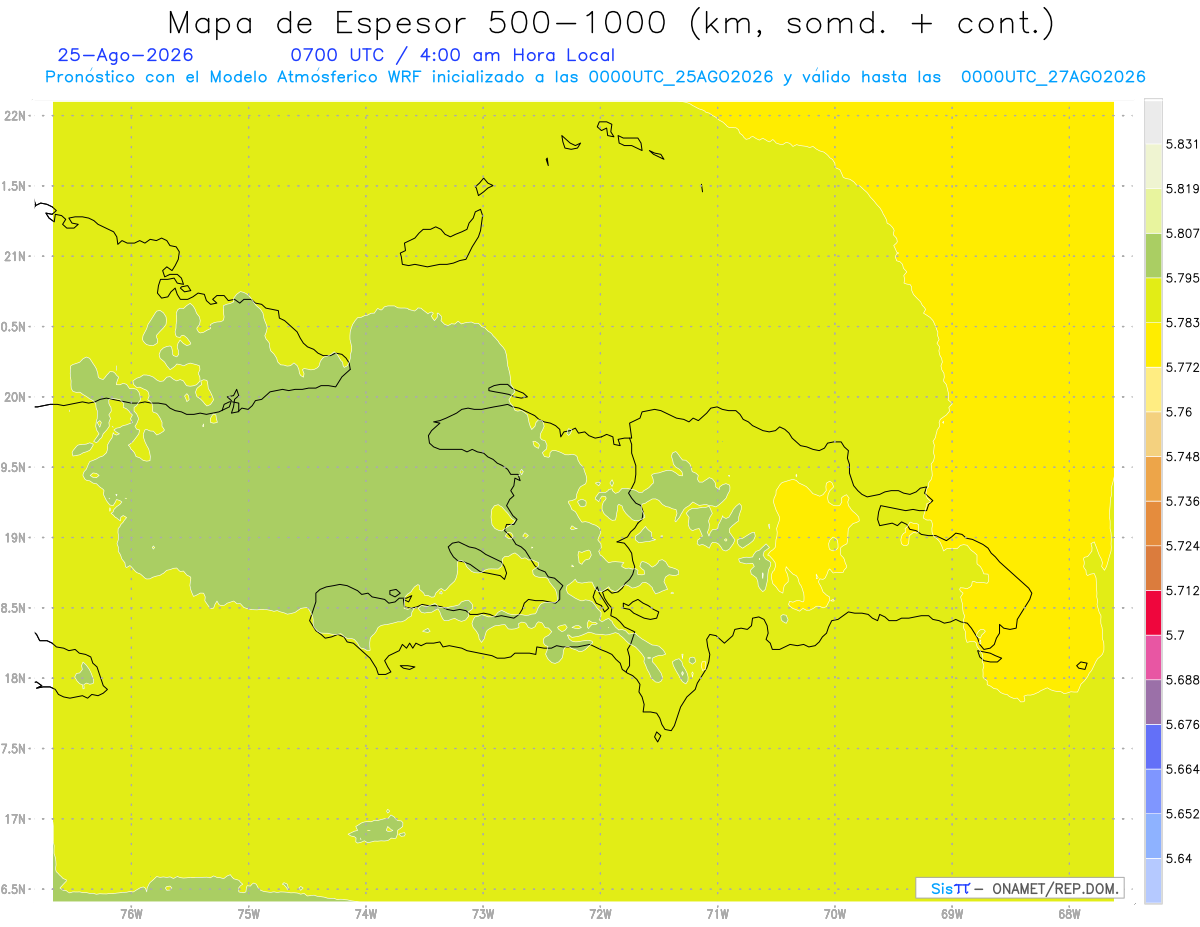Screen dimensions: 1200x927
Task: Click the 'SisTT - ONAMET/REP.DOM.' credit box
Action: [x=1020, y=888]
